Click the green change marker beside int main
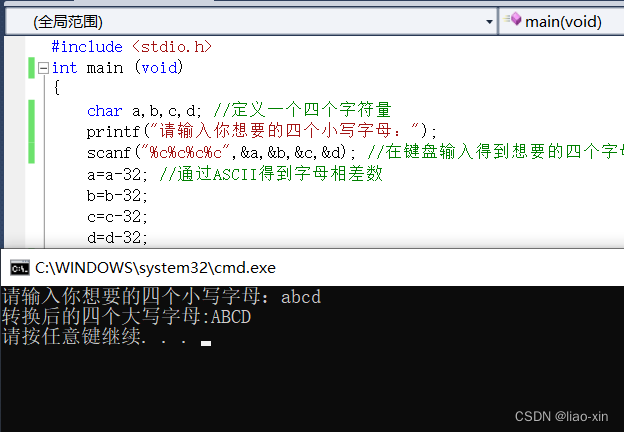The image size is (624, 432). click(x=33, y=68)
